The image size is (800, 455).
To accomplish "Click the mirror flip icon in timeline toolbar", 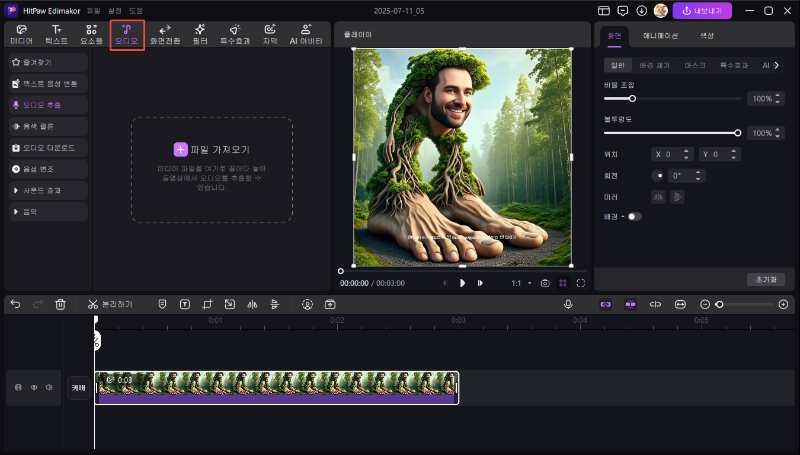I will [x=252, y=305].
